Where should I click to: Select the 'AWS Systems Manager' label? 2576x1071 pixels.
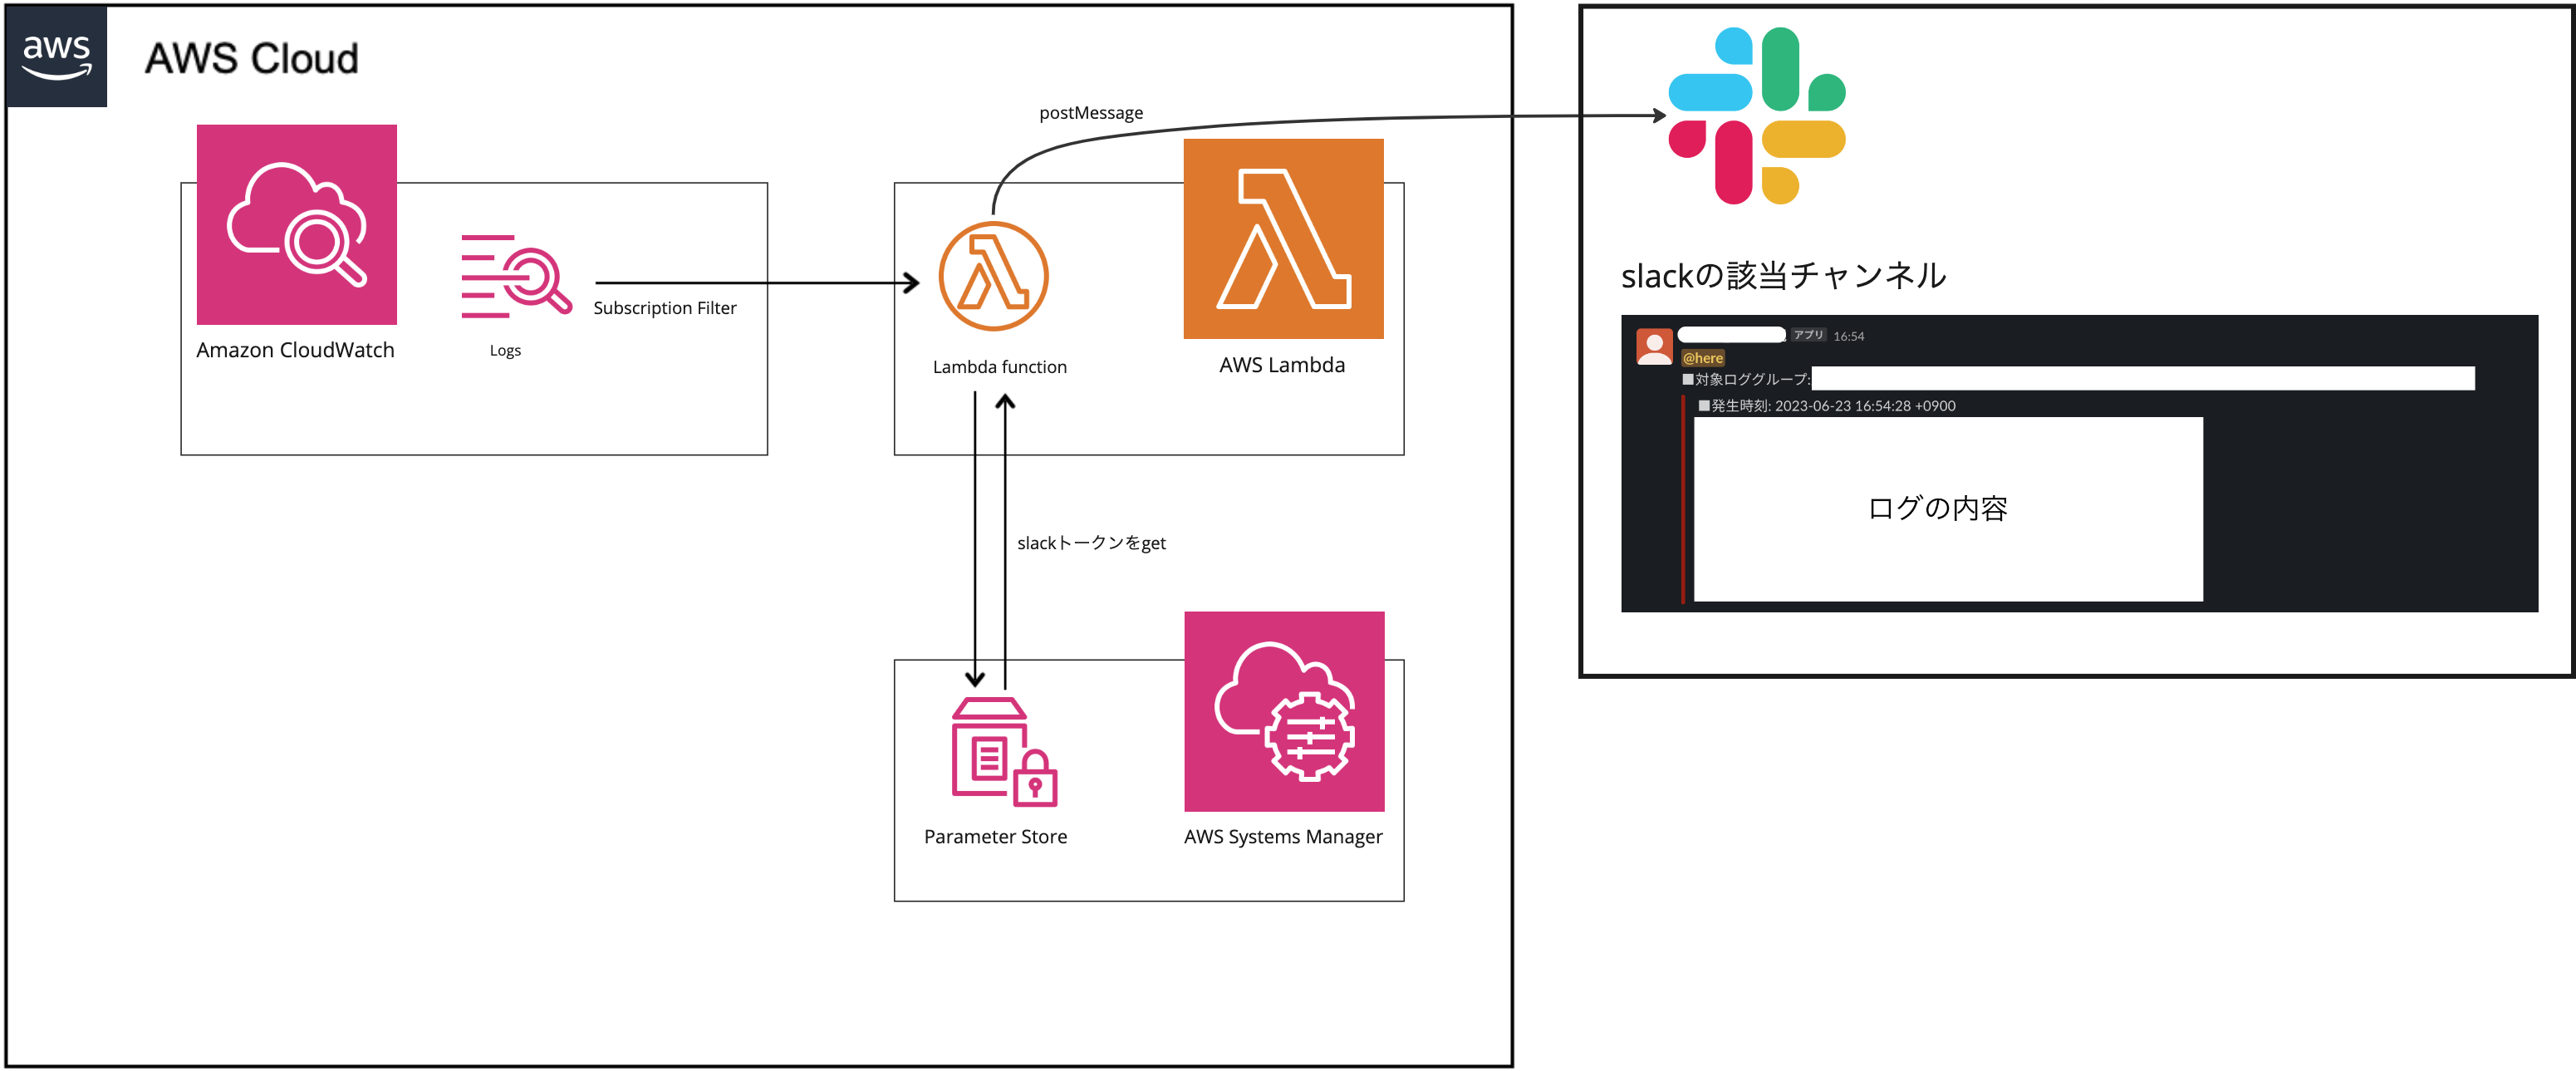[1283, 836]
